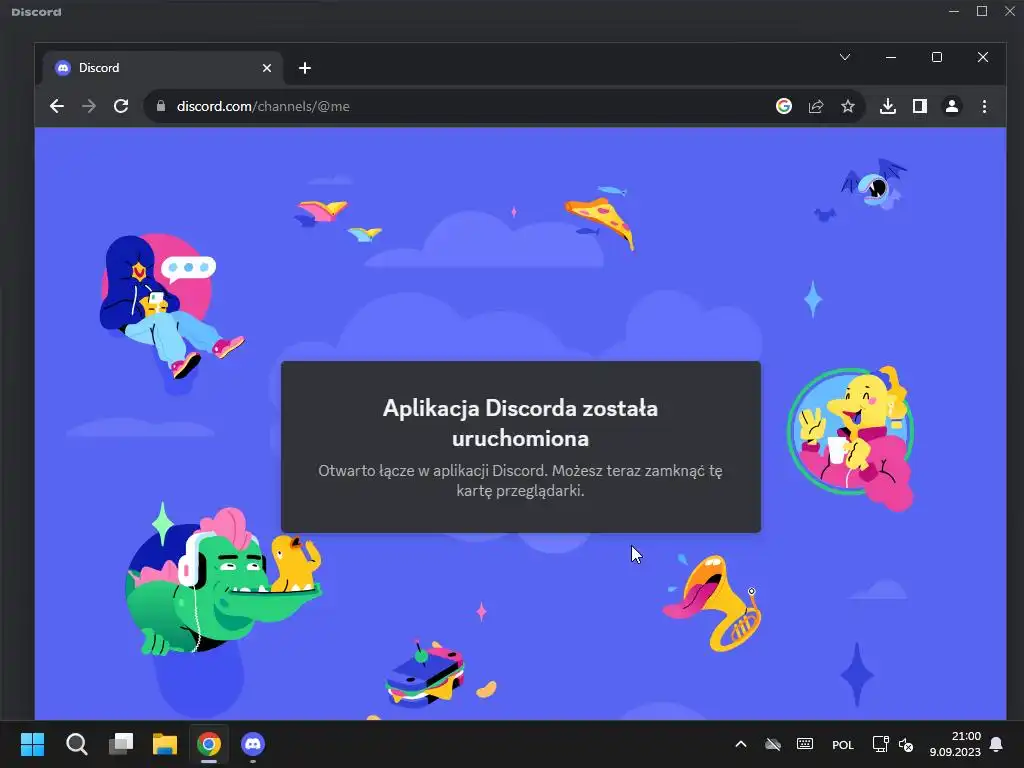
Task: Maximize the Chrome window
Action: click(936, 57)
